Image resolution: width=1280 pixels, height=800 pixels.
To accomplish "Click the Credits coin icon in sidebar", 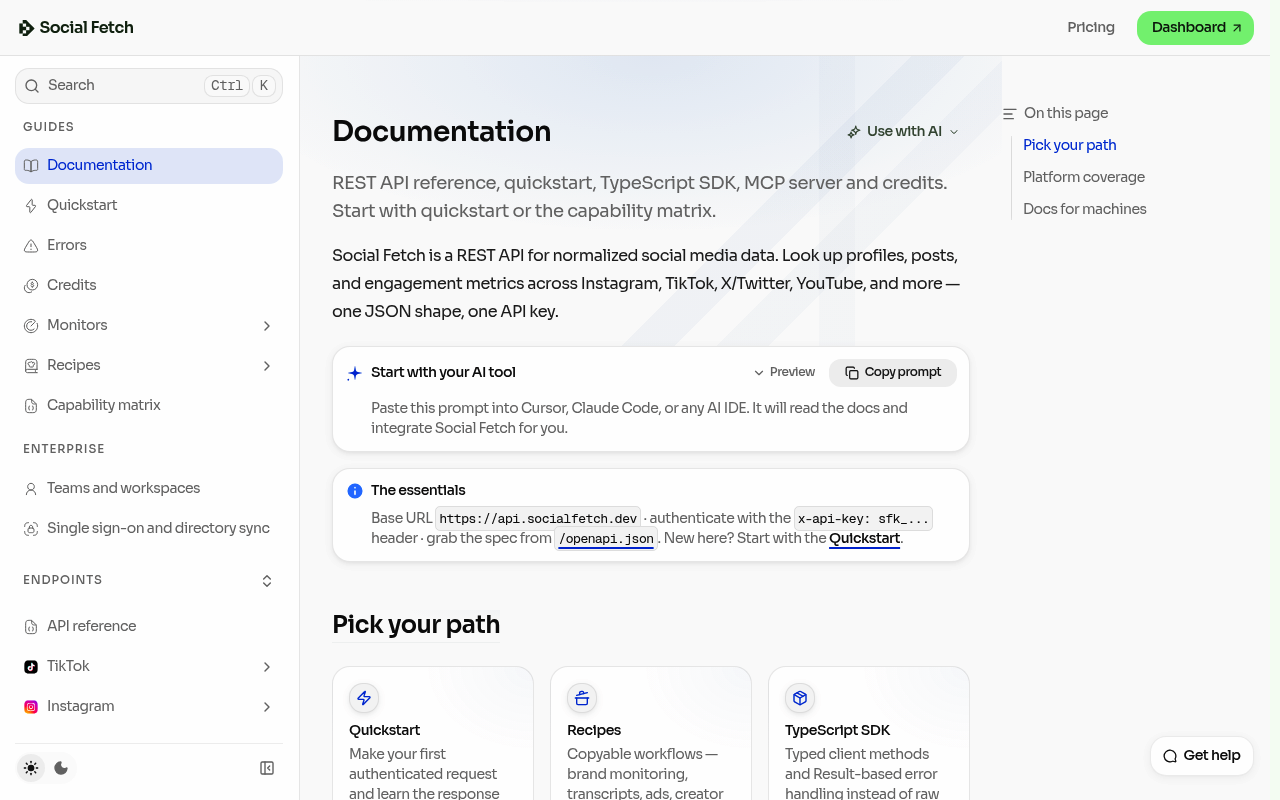I will pos(31,286).
